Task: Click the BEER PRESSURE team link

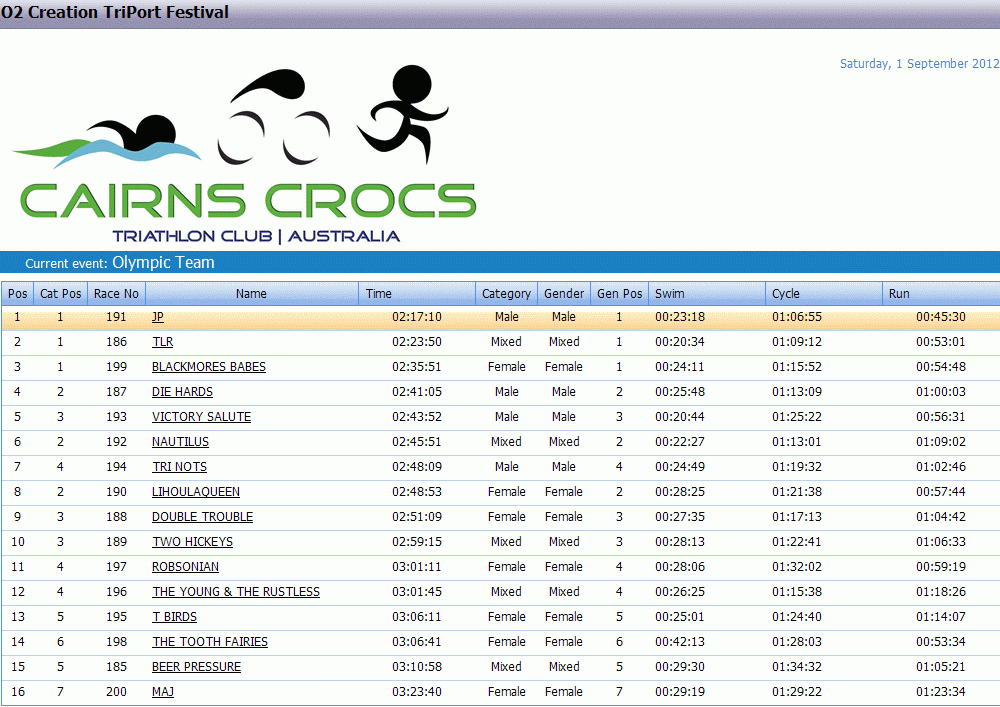Action: [196, 667]
